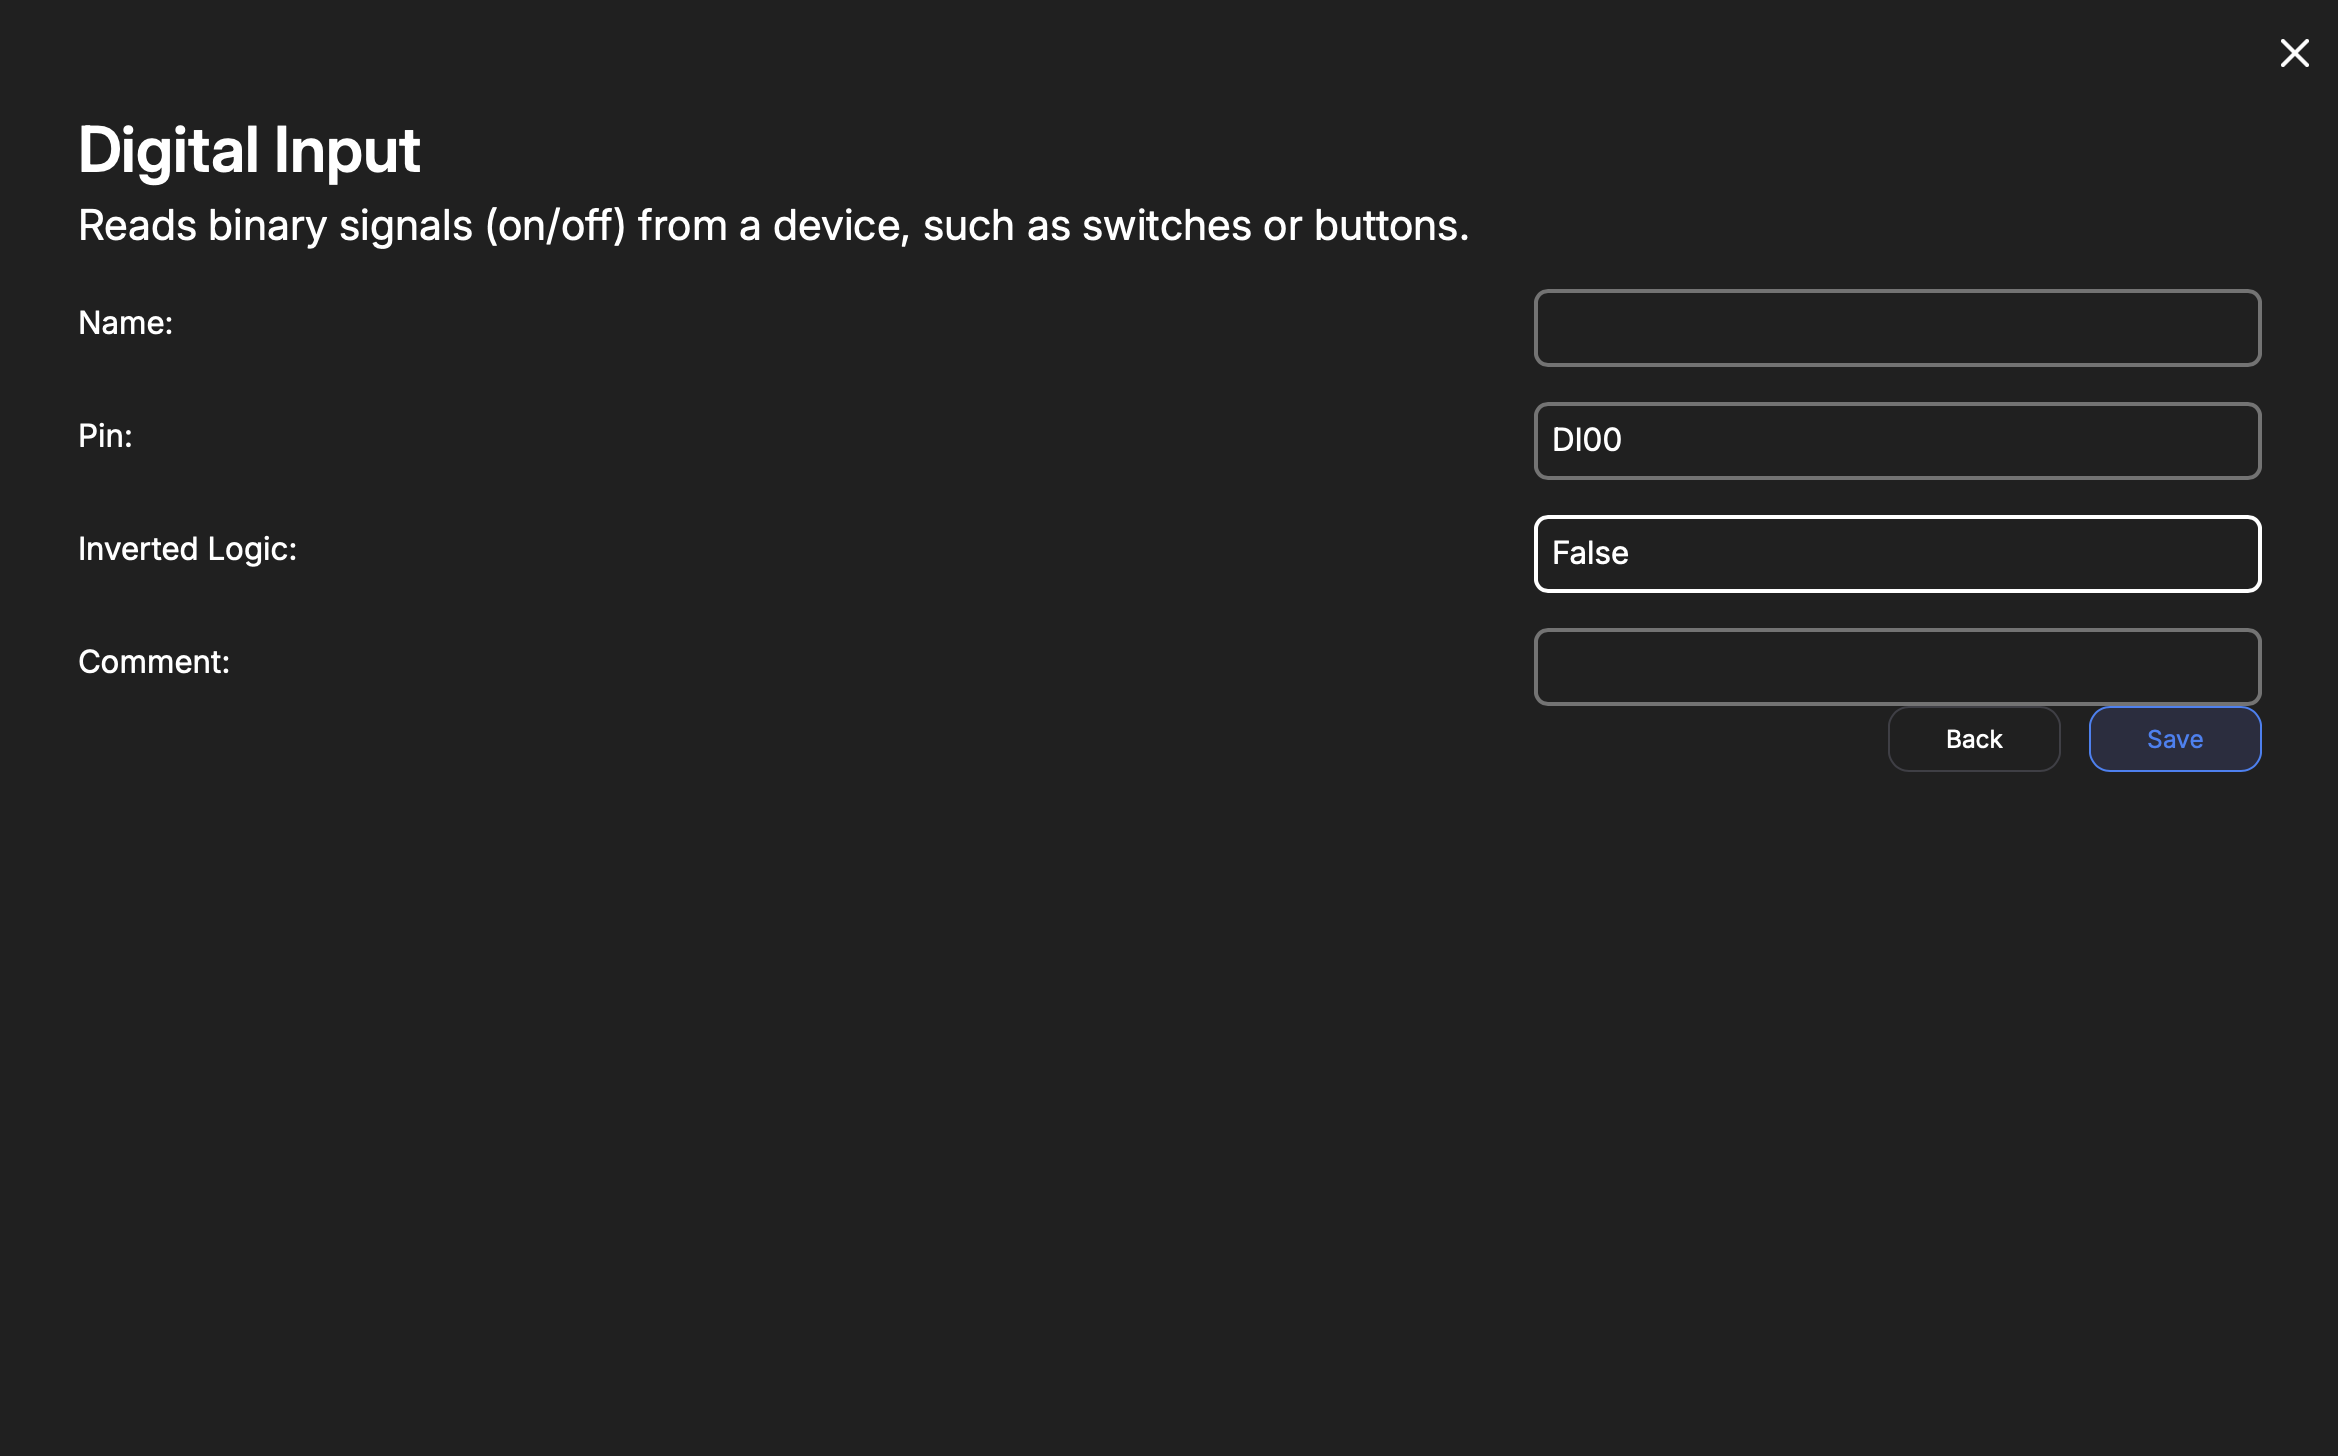
Task: Open the Inverted Logic False dropdown
Action: click(1897, 554)
